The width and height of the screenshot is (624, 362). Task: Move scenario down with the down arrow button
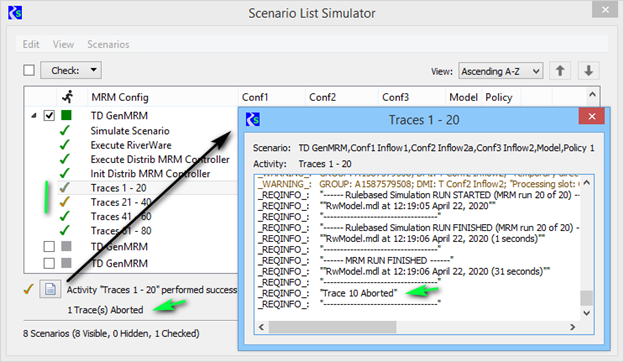(x=589, y=71)
